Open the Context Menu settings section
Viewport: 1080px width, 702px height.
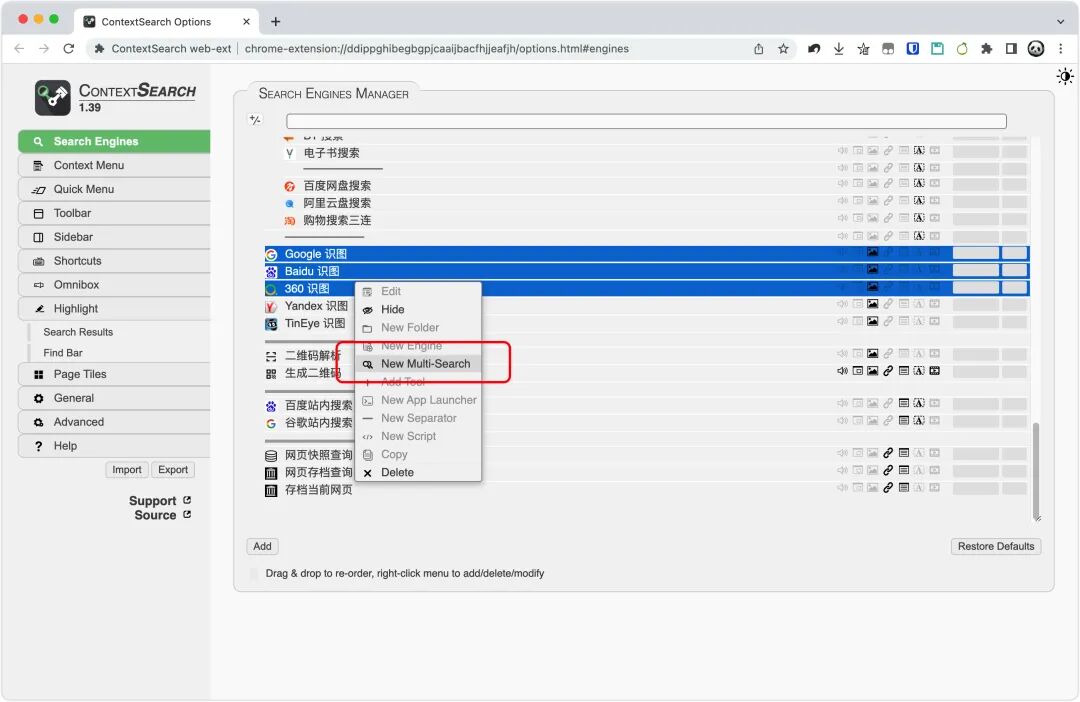(x=114, y=165)
